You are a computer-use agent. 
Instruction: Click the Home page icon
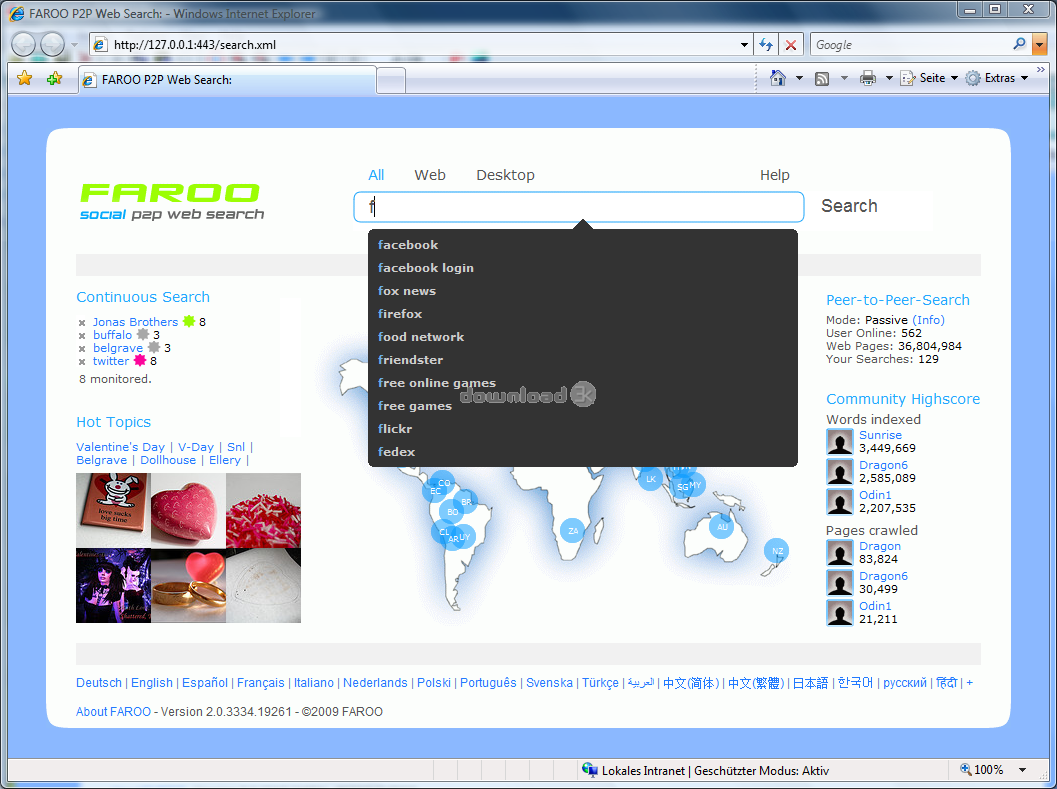[x=777, y=78]
